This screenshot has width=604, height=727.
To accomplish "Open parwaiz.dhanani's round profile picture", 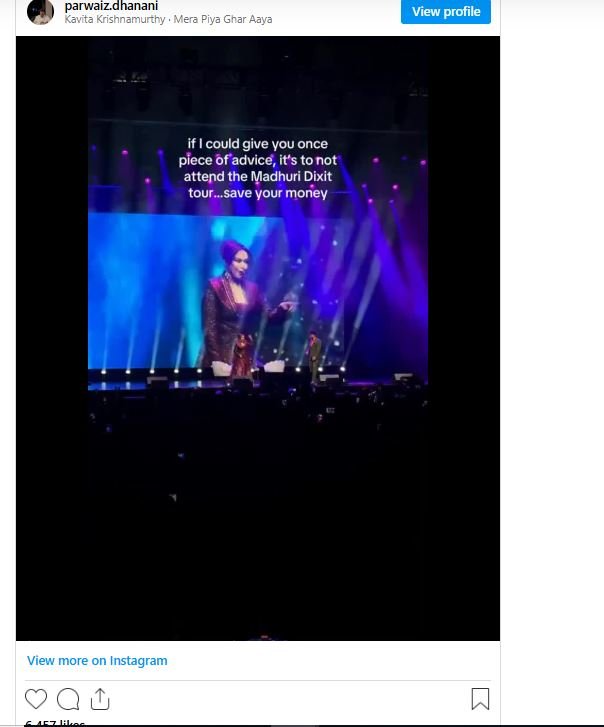I will coord(40,11).
